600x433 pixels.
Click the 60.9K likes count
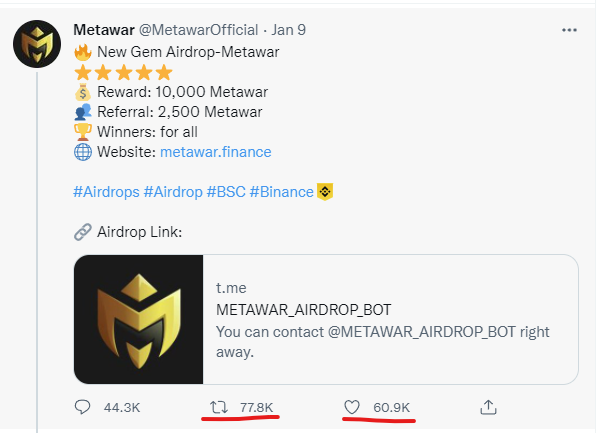(x=391, y=407)
